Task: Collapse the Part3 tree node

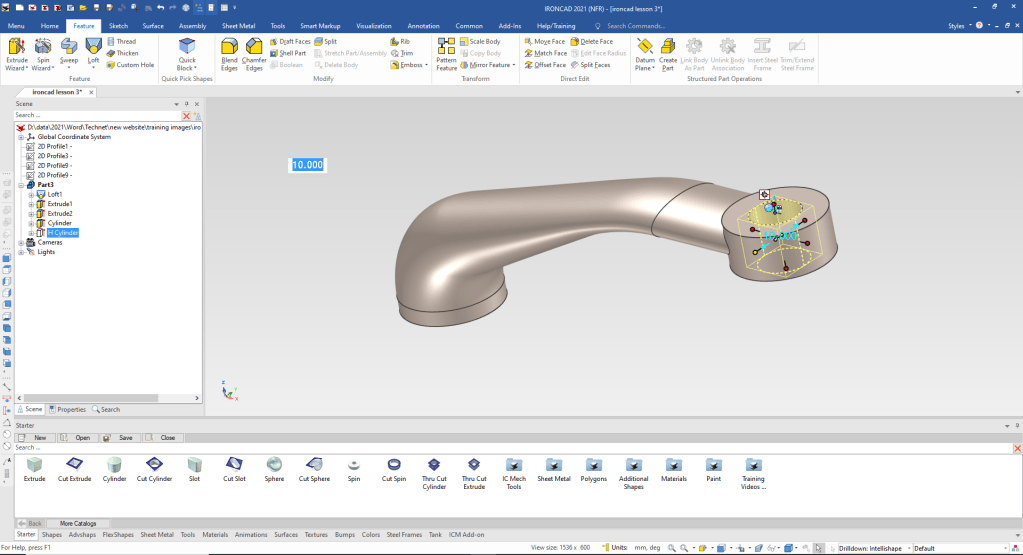Action: coord(21,185)
